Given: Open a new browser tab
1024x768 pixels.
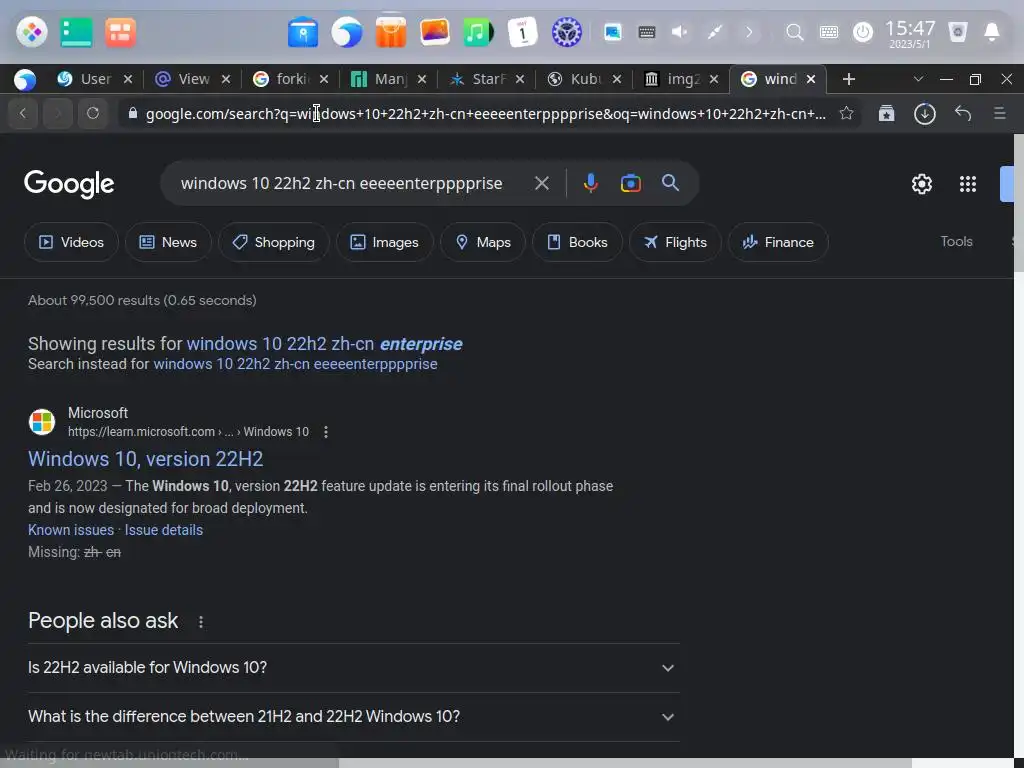Looking at the screenshot, I should (848, 79).
